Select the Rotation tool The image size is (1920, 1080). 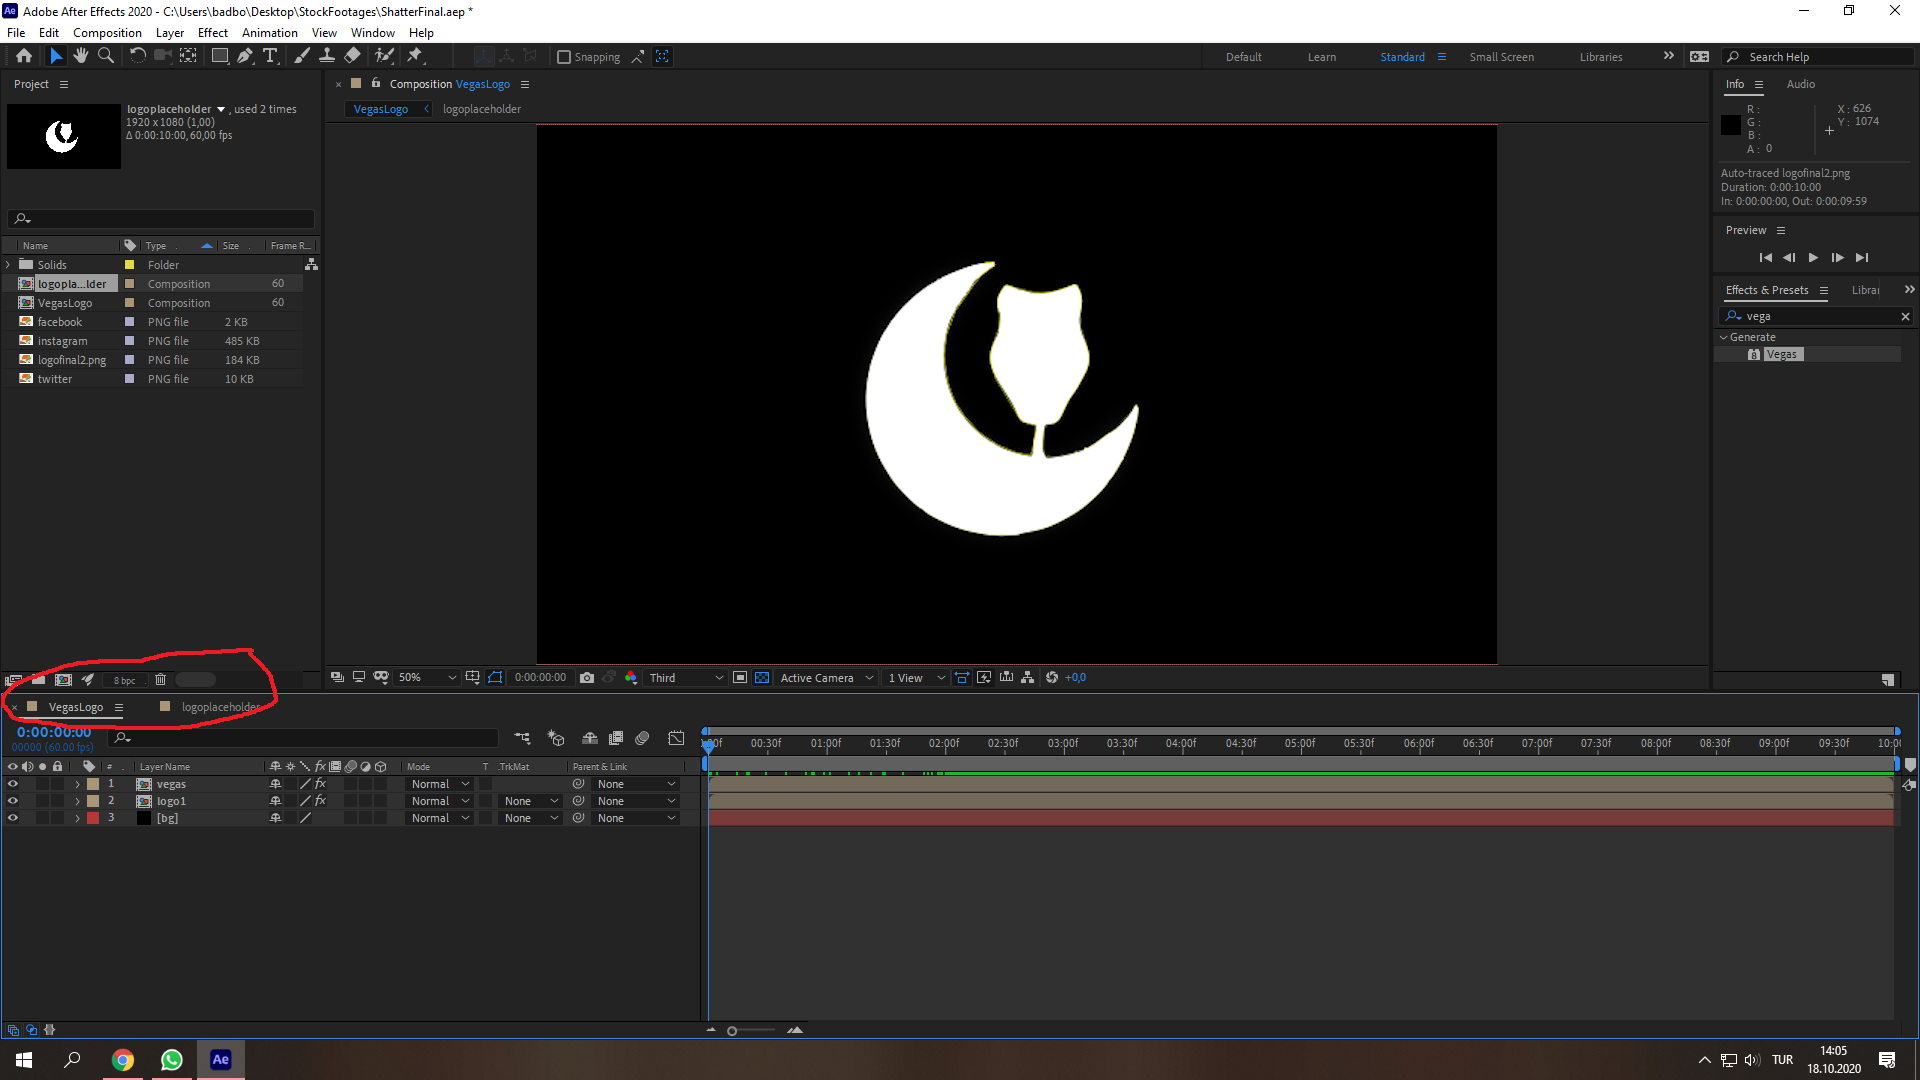[x=139, y=56]
